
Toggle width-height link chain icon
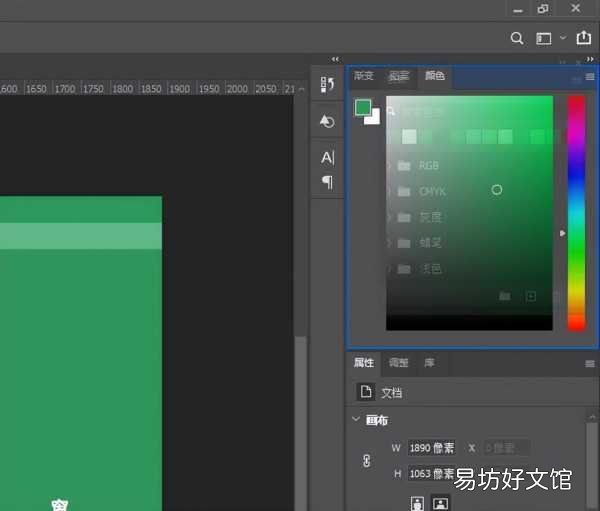pyautogui.click(x=367, y=460)
